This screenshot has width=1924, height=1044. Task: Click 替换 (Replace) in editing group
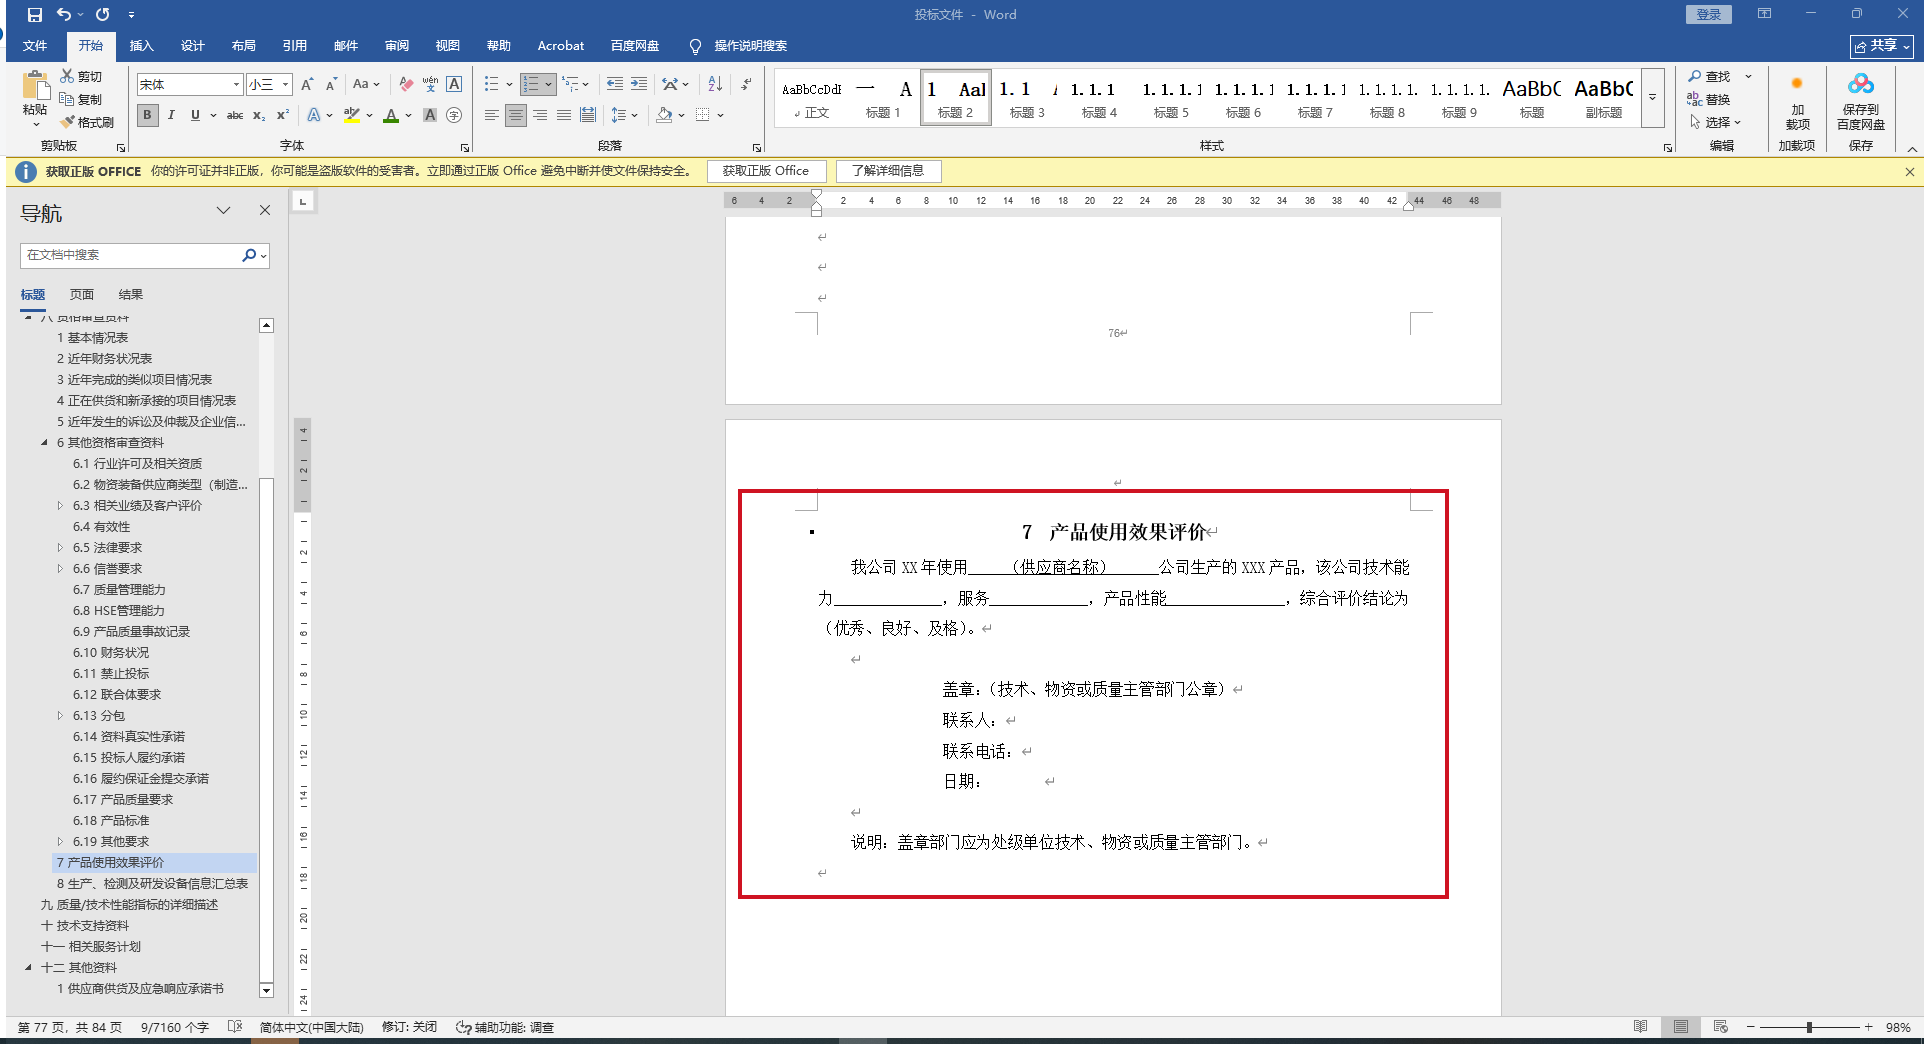point(1708,99)
